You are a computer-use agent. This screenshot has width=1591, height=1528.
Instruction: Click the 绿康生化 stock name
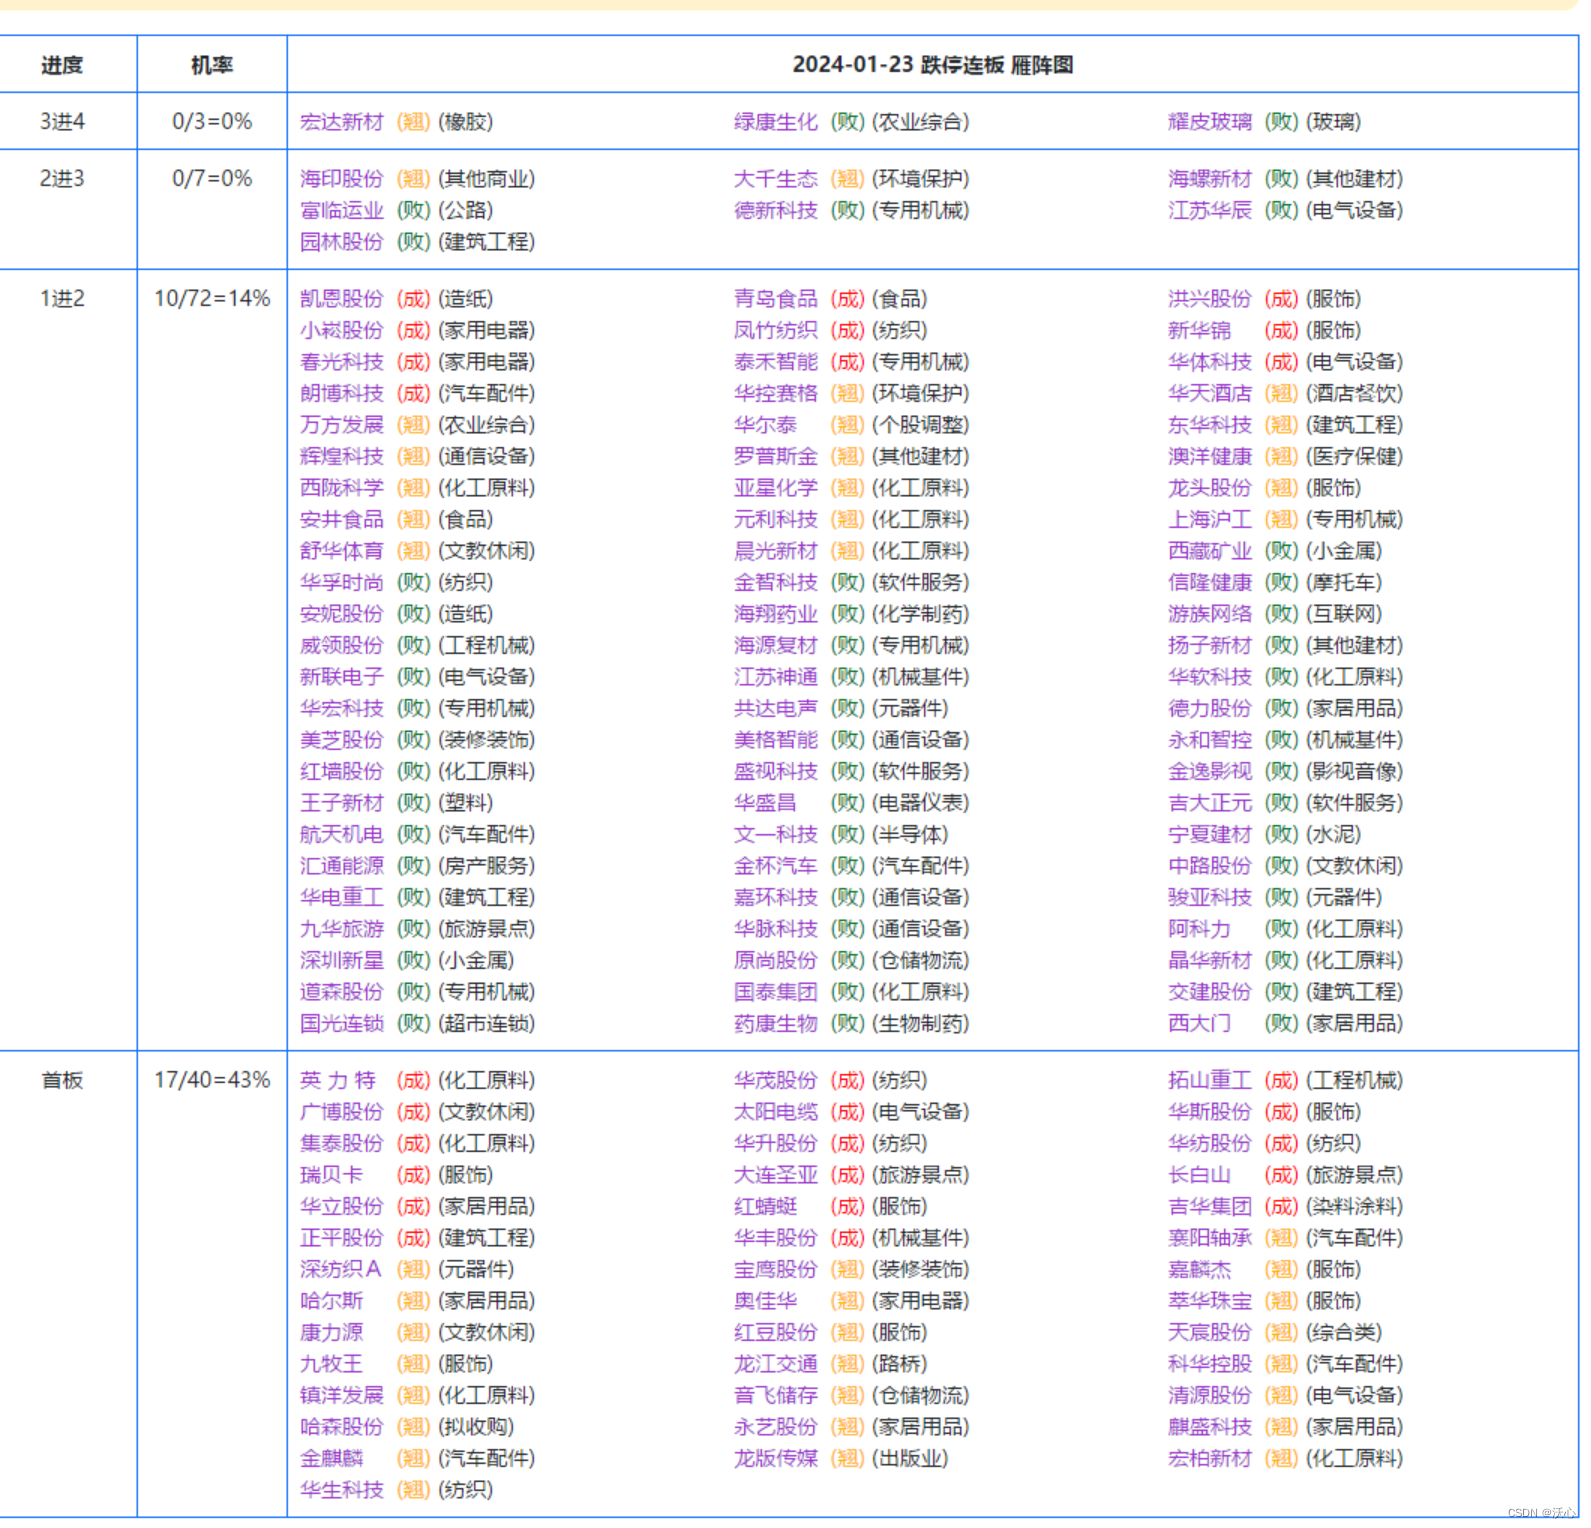[776, 122]
